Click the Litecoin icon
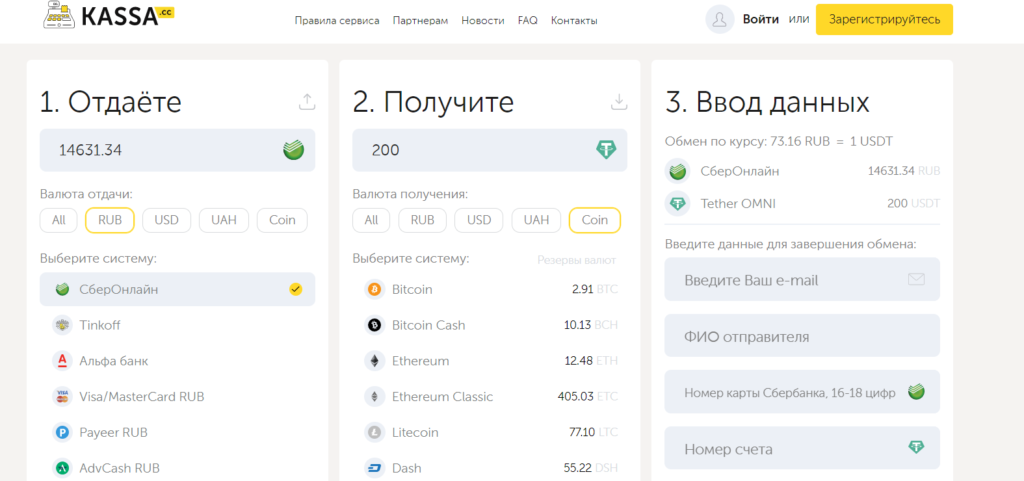1024x481 pixels. (374, 432)
